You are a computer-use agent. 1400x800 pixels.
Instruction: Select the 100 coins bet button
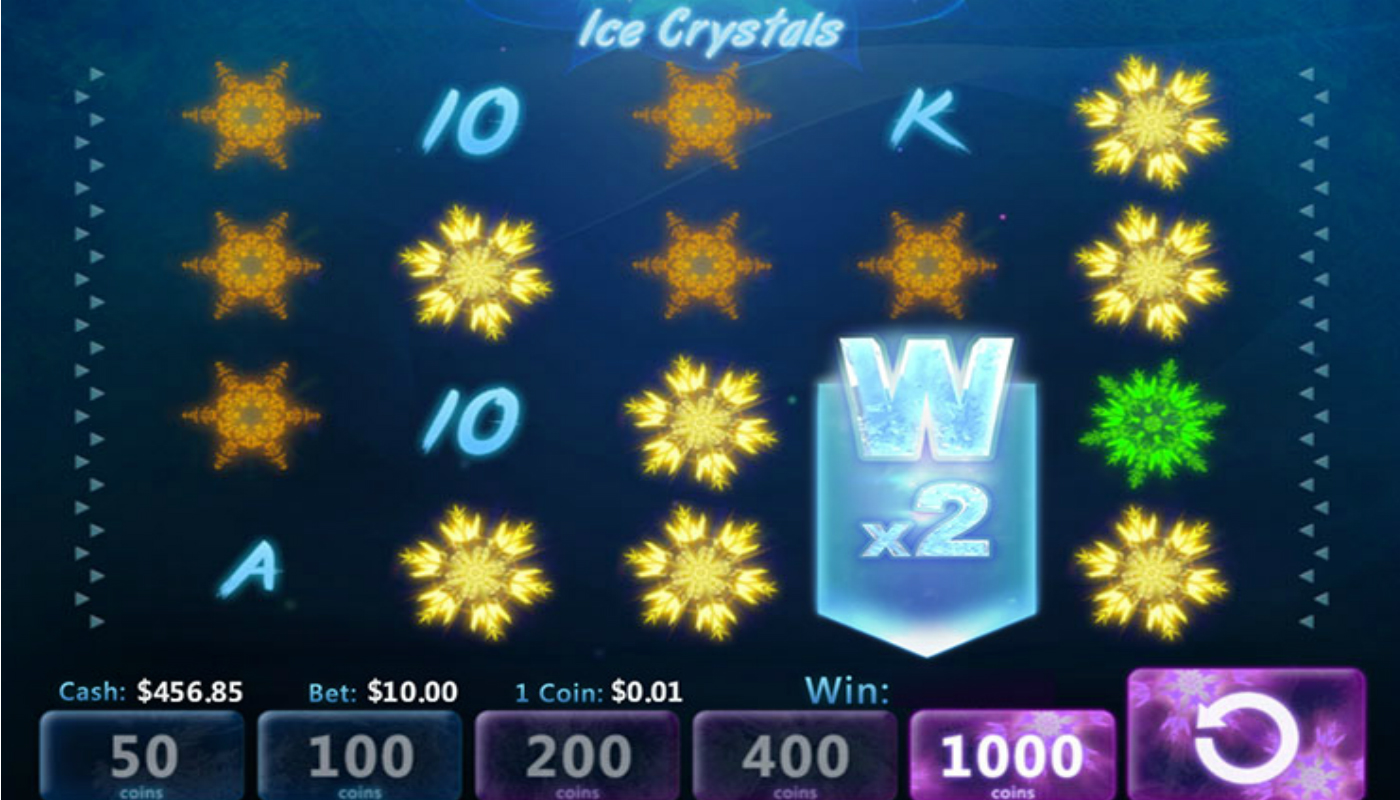click(359, 756)
